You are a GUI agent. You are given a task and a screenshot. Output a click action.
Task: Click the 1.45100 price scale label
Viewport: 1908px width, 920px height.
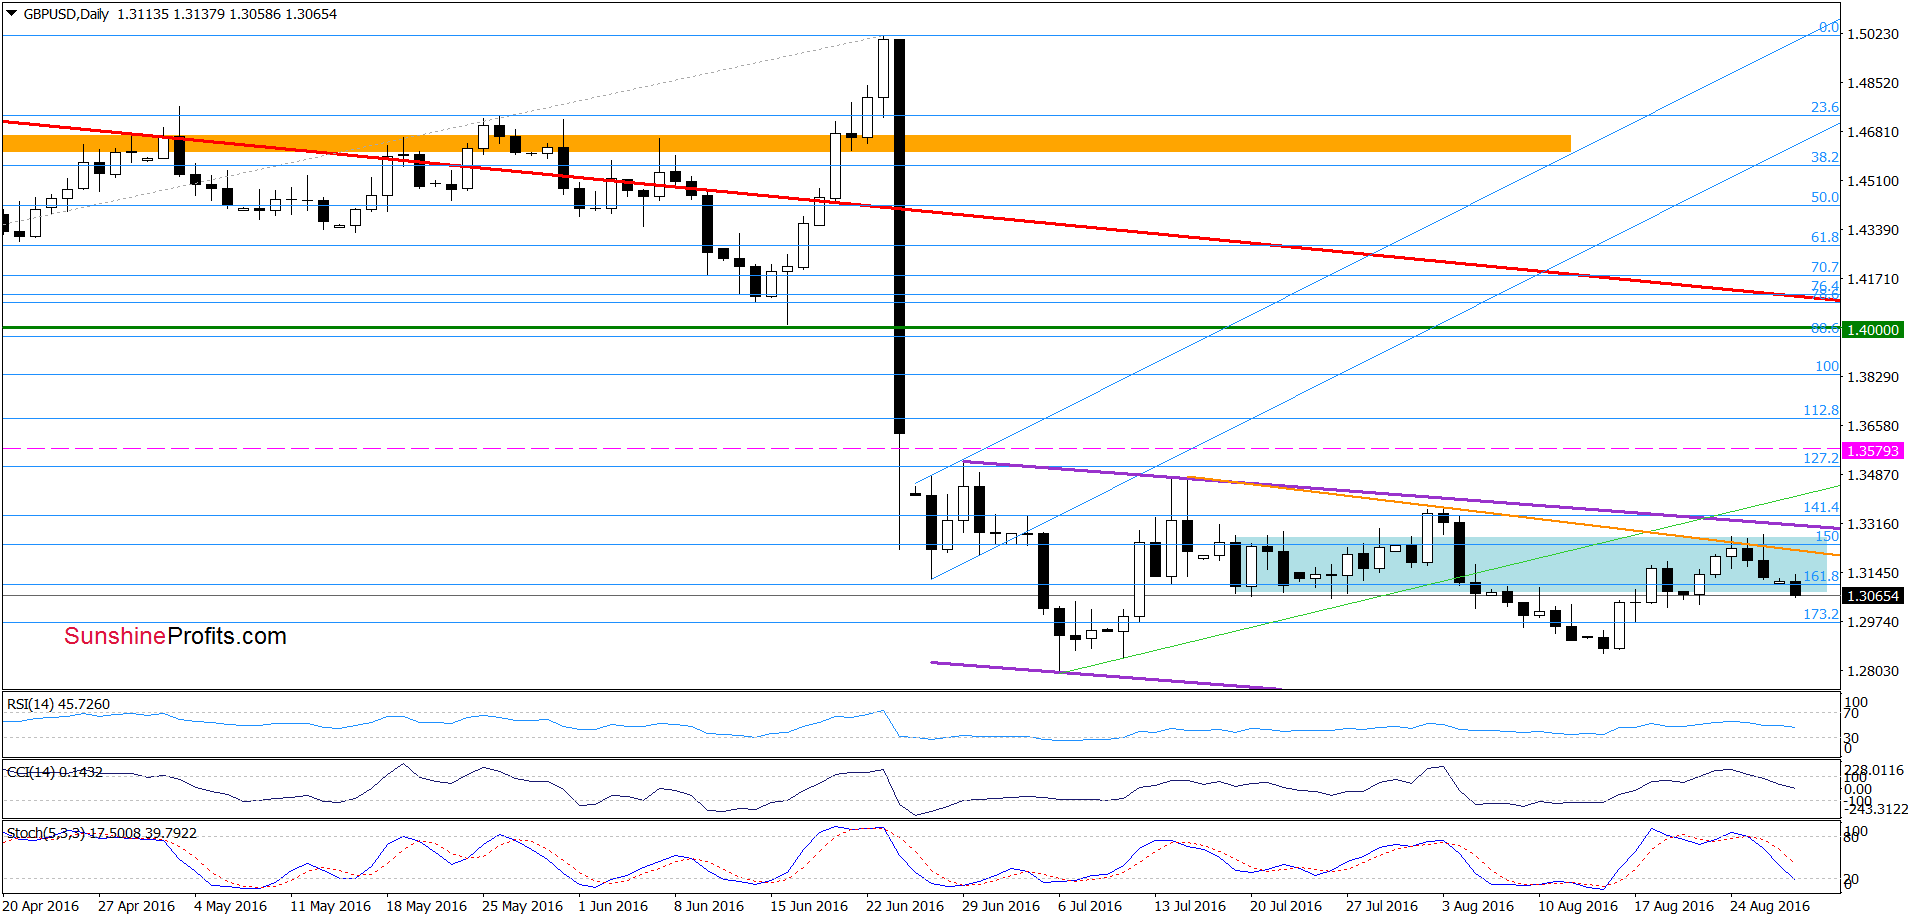1872,181
